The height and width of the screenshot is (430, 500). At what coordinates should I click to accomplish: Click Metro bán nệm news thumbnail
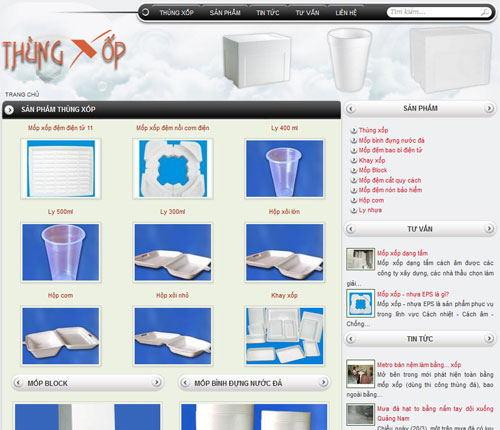tap(360, 374)
